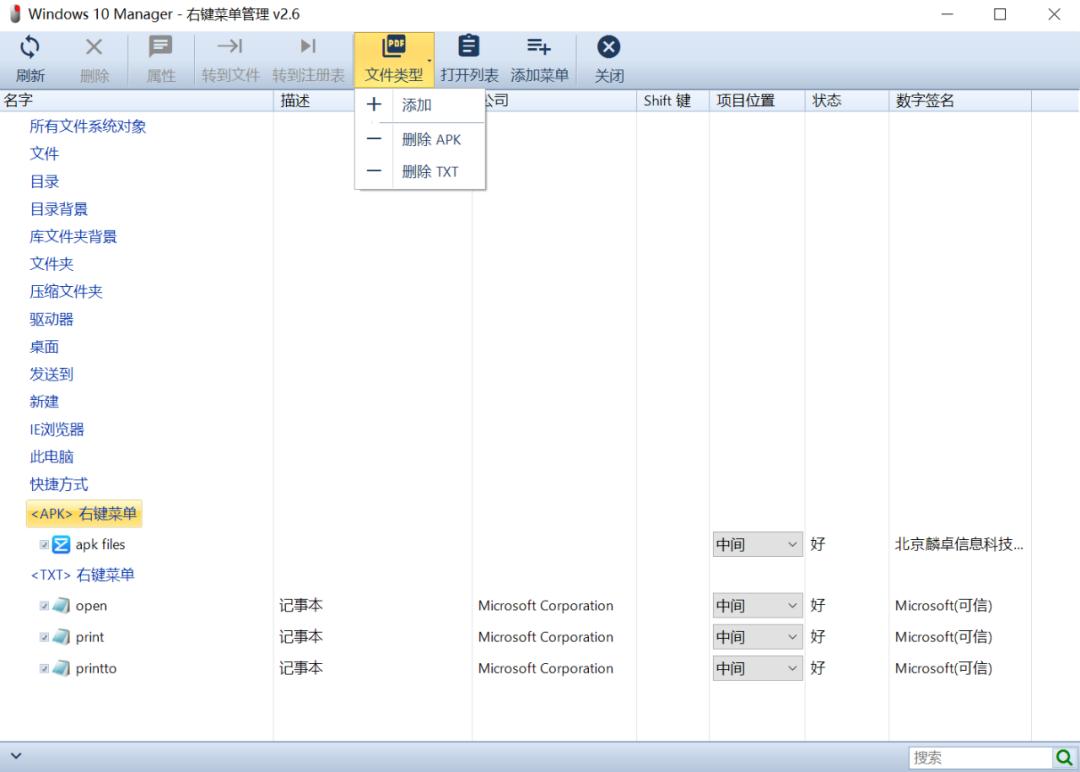Click the 搜索 search input field
The height and width of the screenshot is (772, 1080).
(980, 758)
